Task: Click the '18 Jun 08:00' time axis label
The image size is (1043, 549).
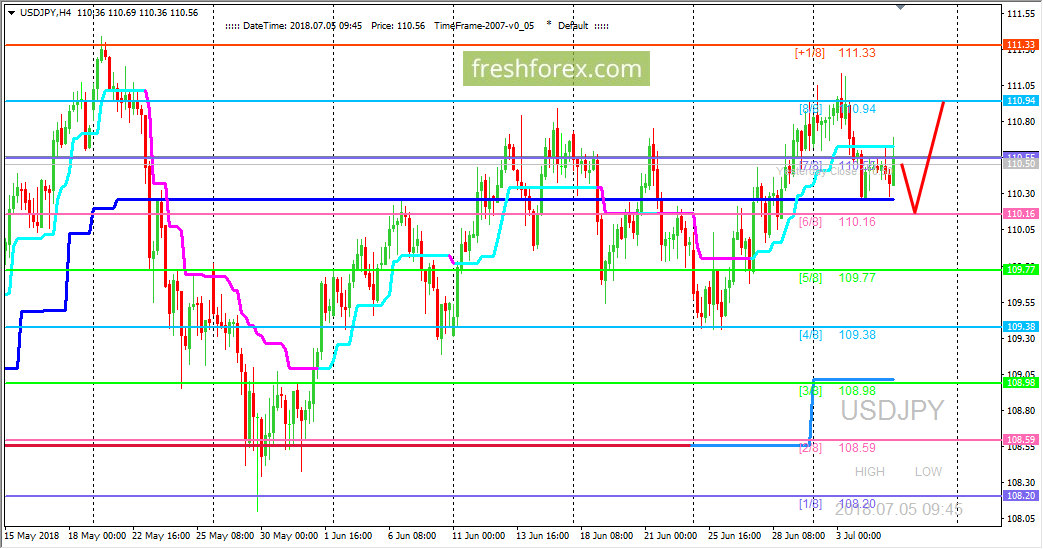Action: [x=606, y=536]
